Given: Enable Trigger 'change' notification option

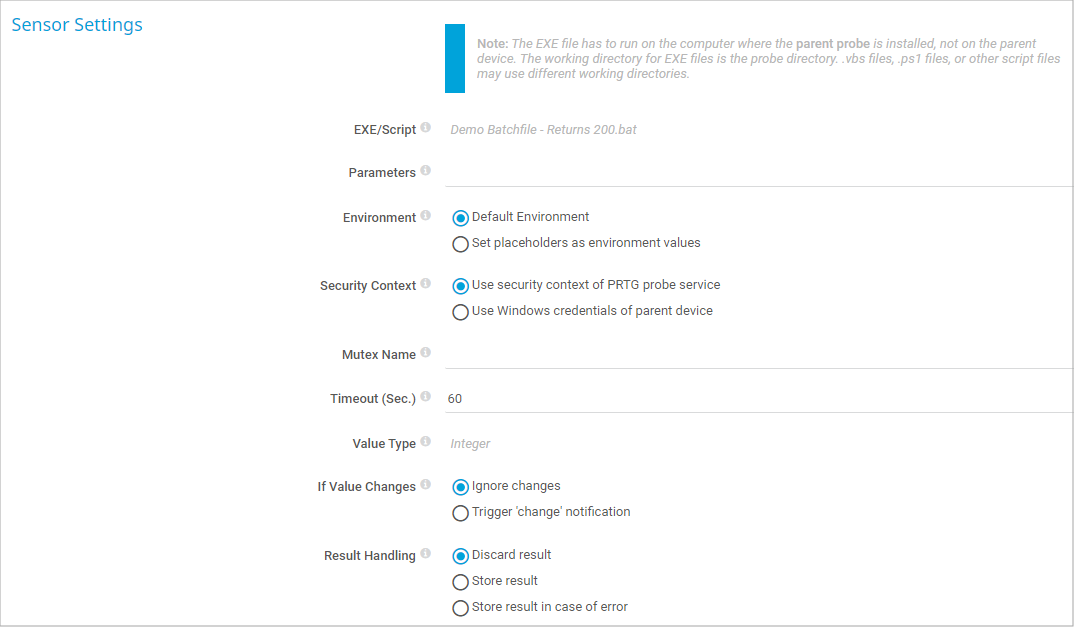Looking at the screenshot, I should (x=461, y=513).
